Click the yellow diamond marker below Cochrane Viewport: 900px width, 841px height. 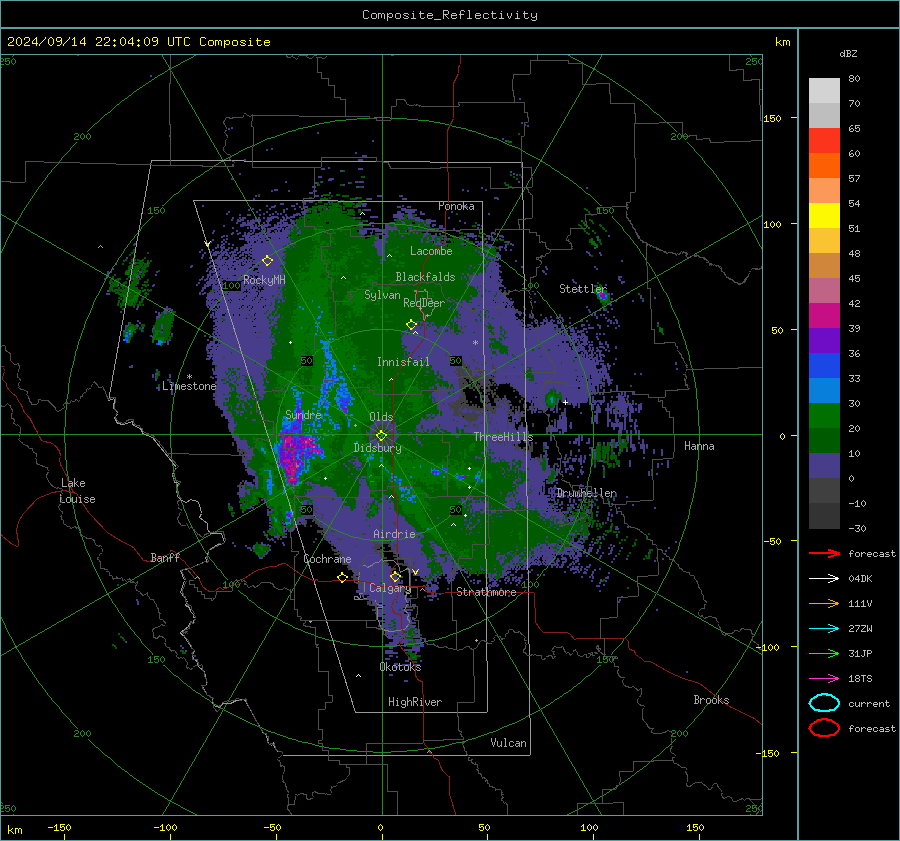(x=343, y=577)
